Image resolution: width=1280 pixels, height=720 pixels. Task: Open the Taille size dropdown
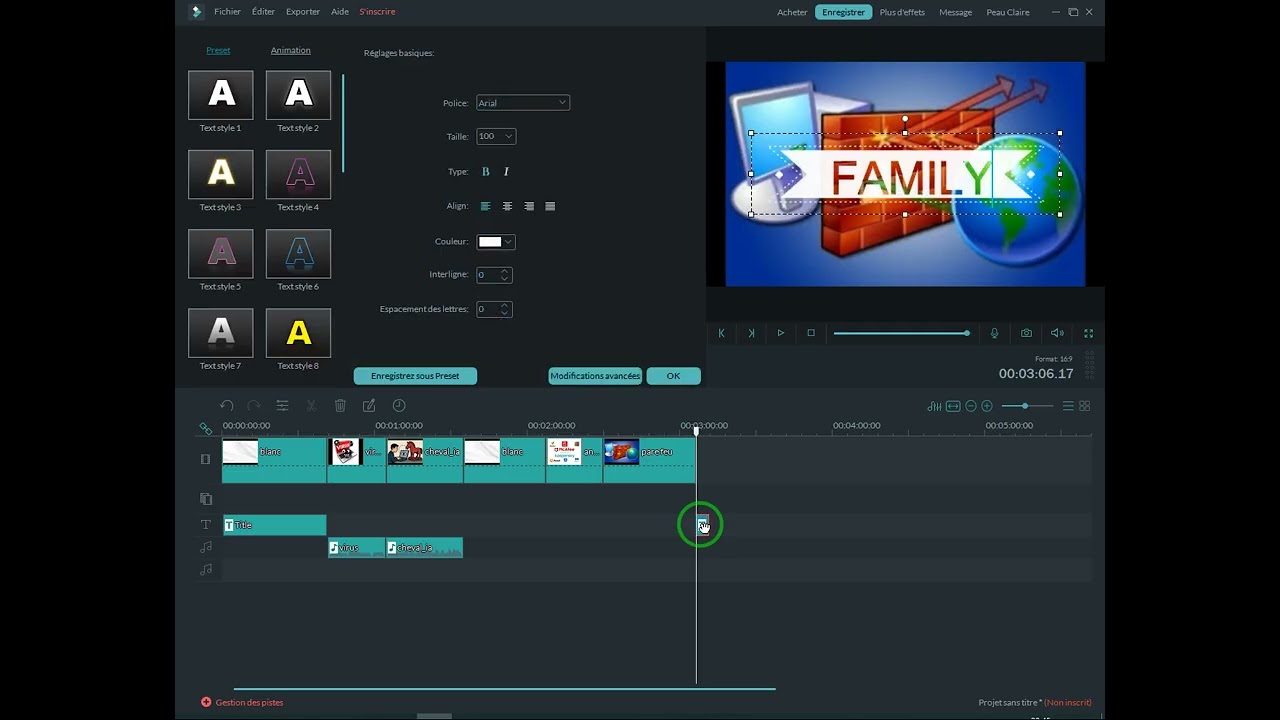tap(496, 136)
